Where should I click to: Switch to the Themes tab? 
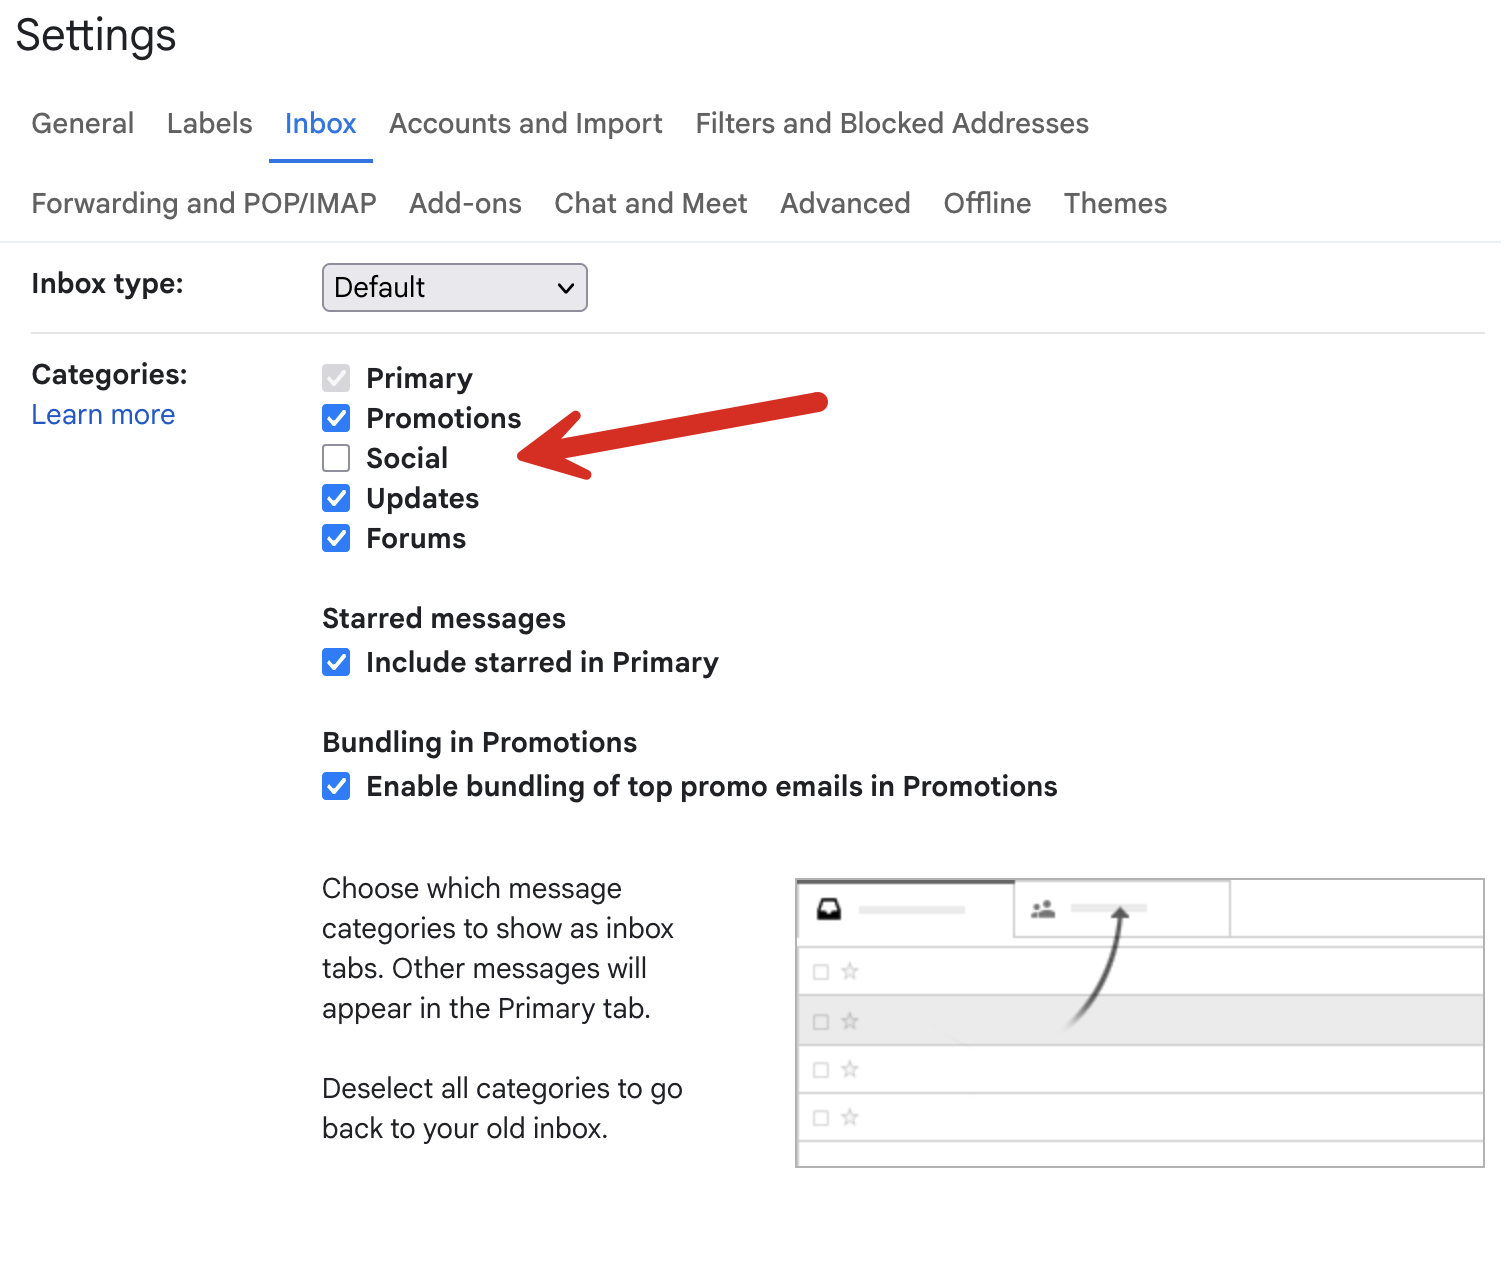pos(1115,204)
